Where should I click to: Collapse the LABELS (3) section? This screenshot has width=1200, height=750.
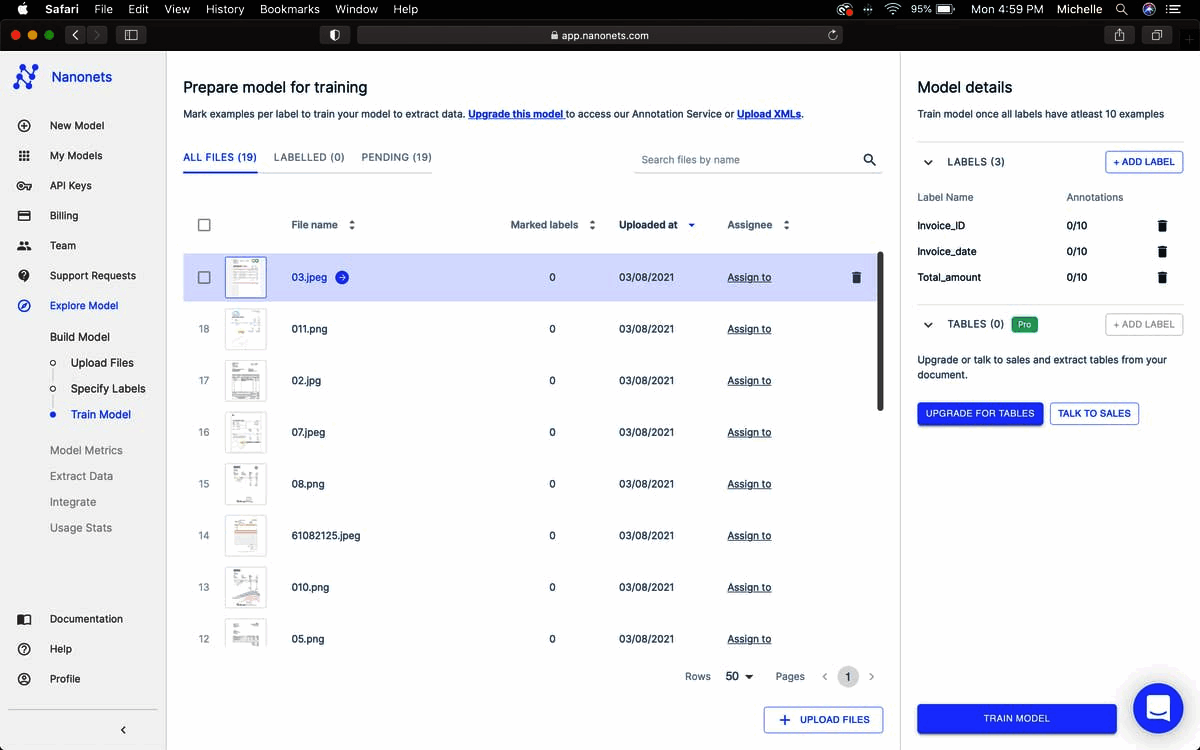click(x=928, y=162)
